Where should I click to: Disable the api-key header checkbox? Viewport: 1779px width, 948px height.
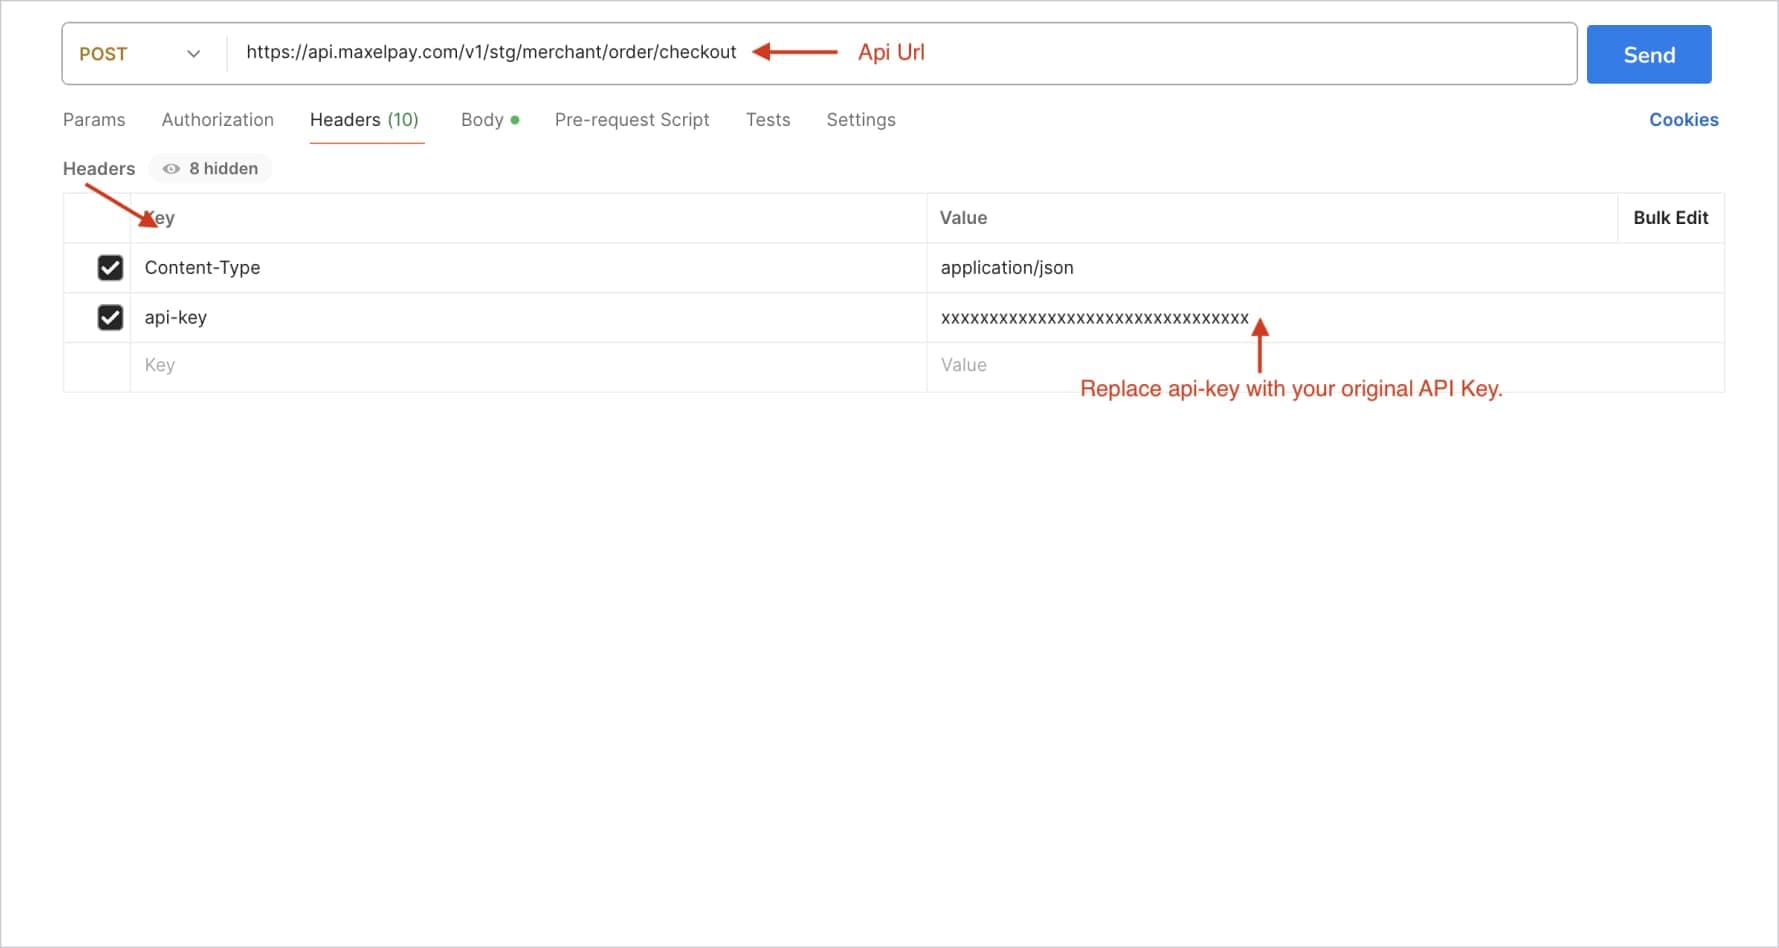(x=110, y=317)
